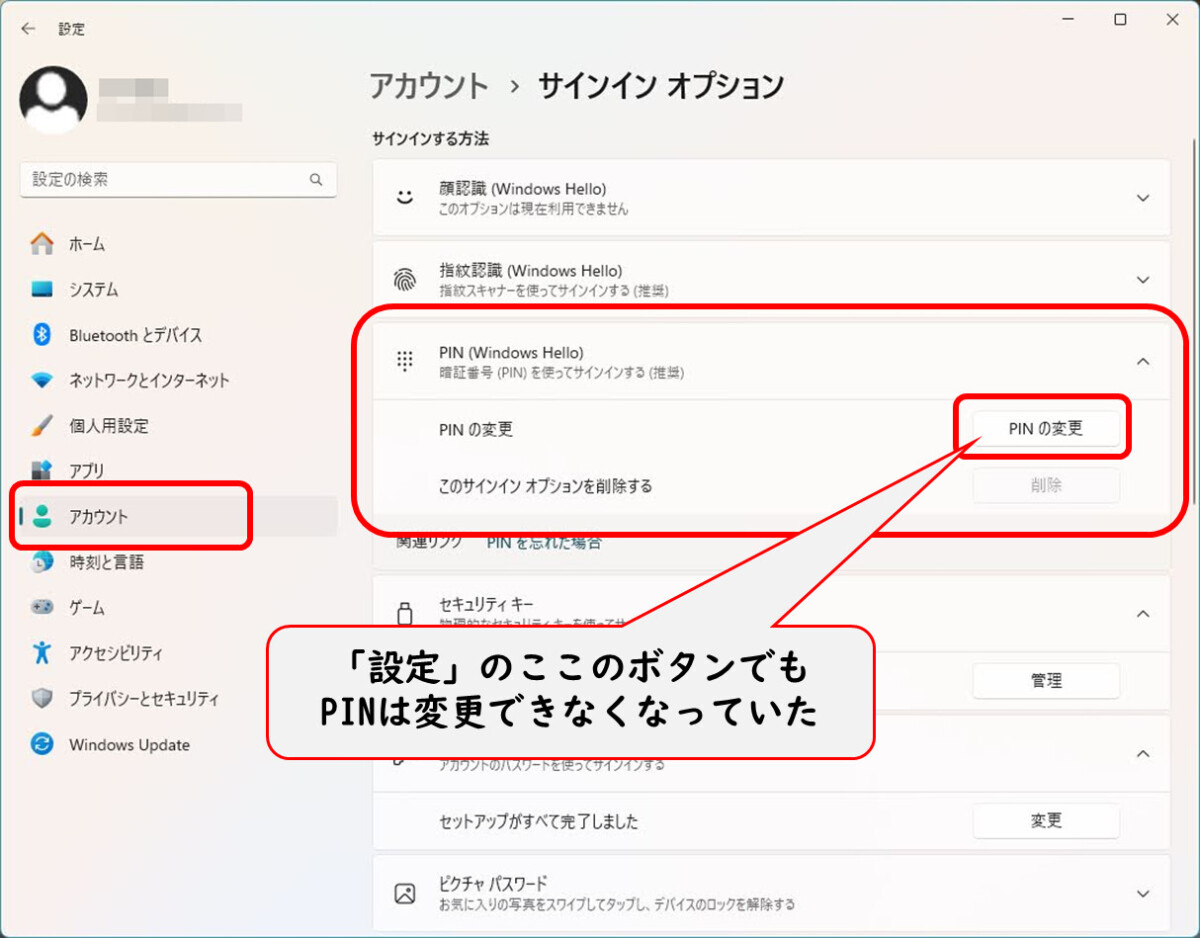
Task: Click the 管理 button for security key
Action: 1046,681
